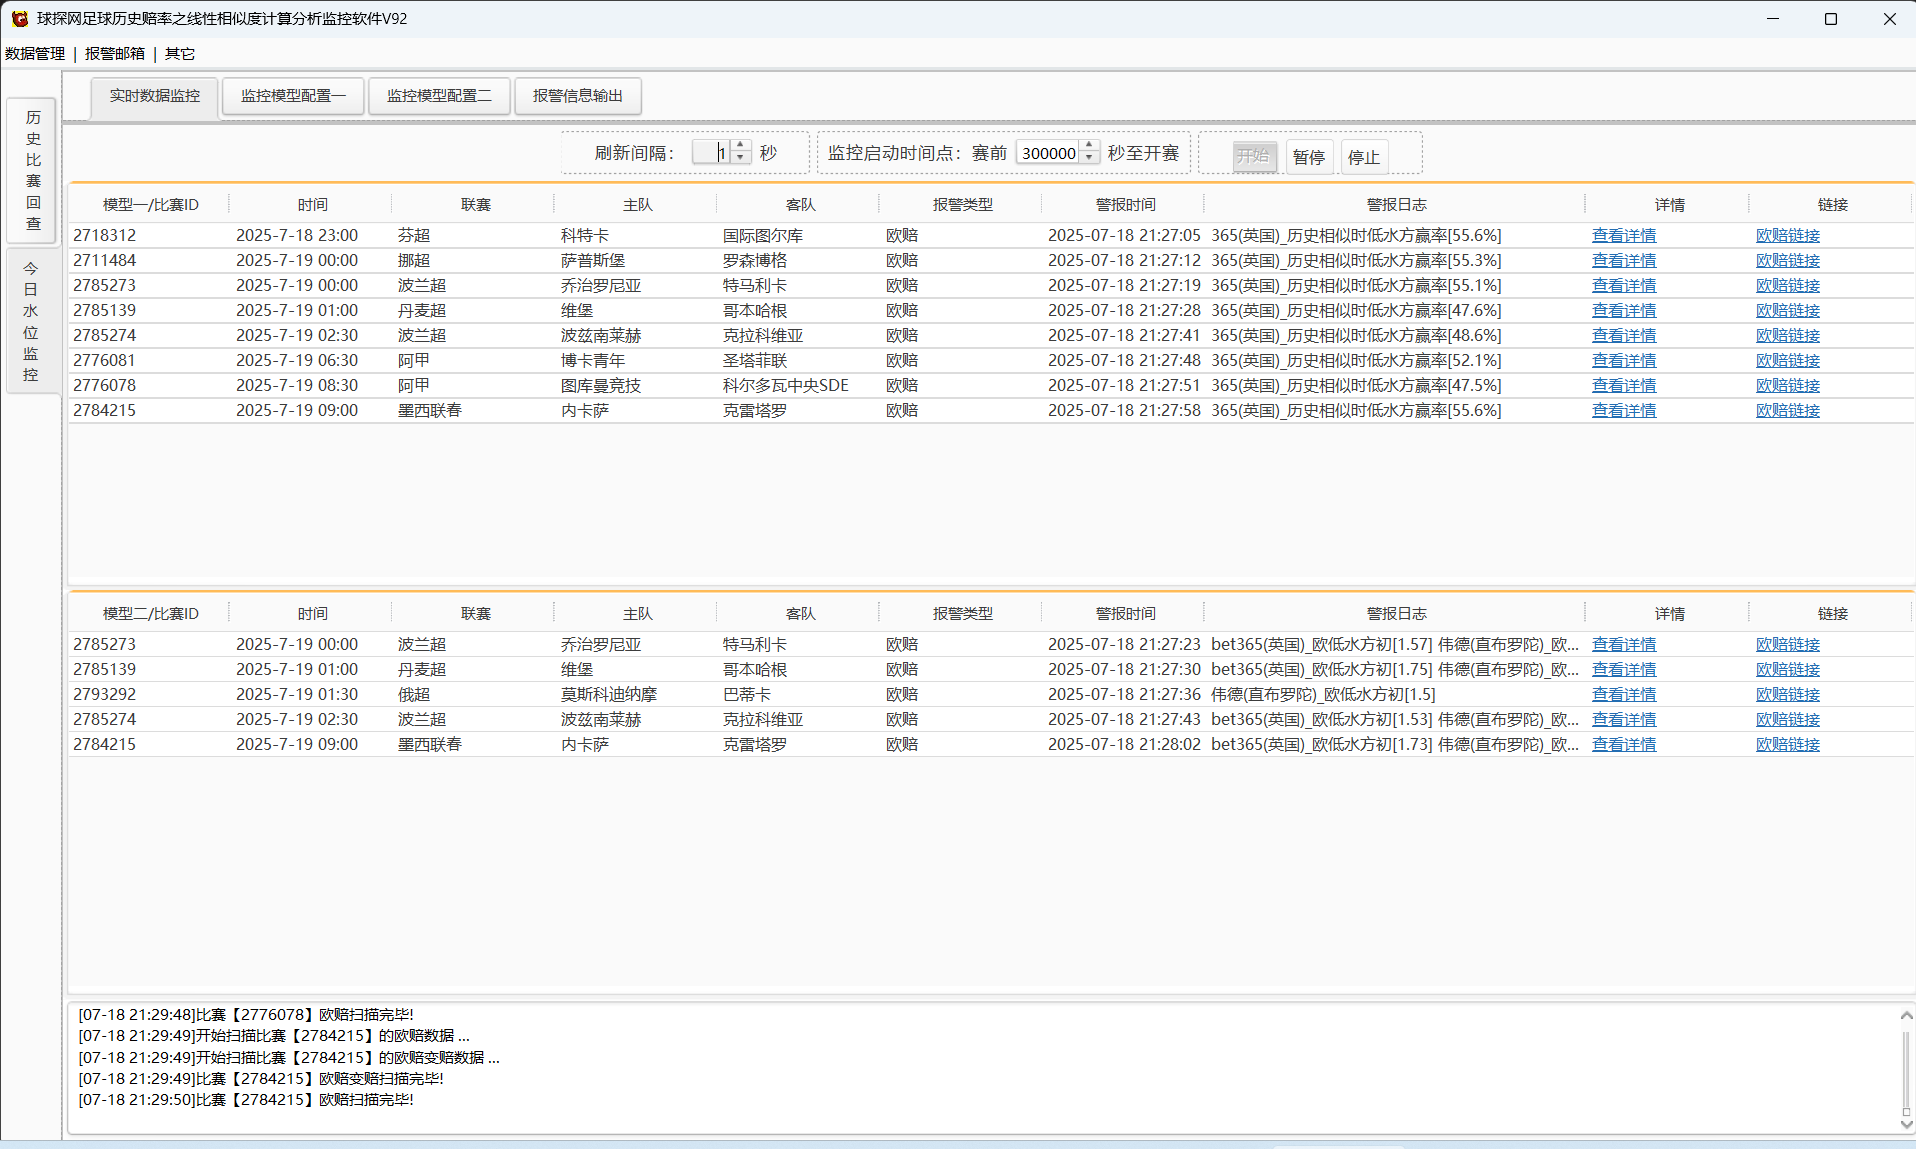Screen dimensions: 1916x1149
Task: Maximize the application window
Action: tap(1831, 19)
